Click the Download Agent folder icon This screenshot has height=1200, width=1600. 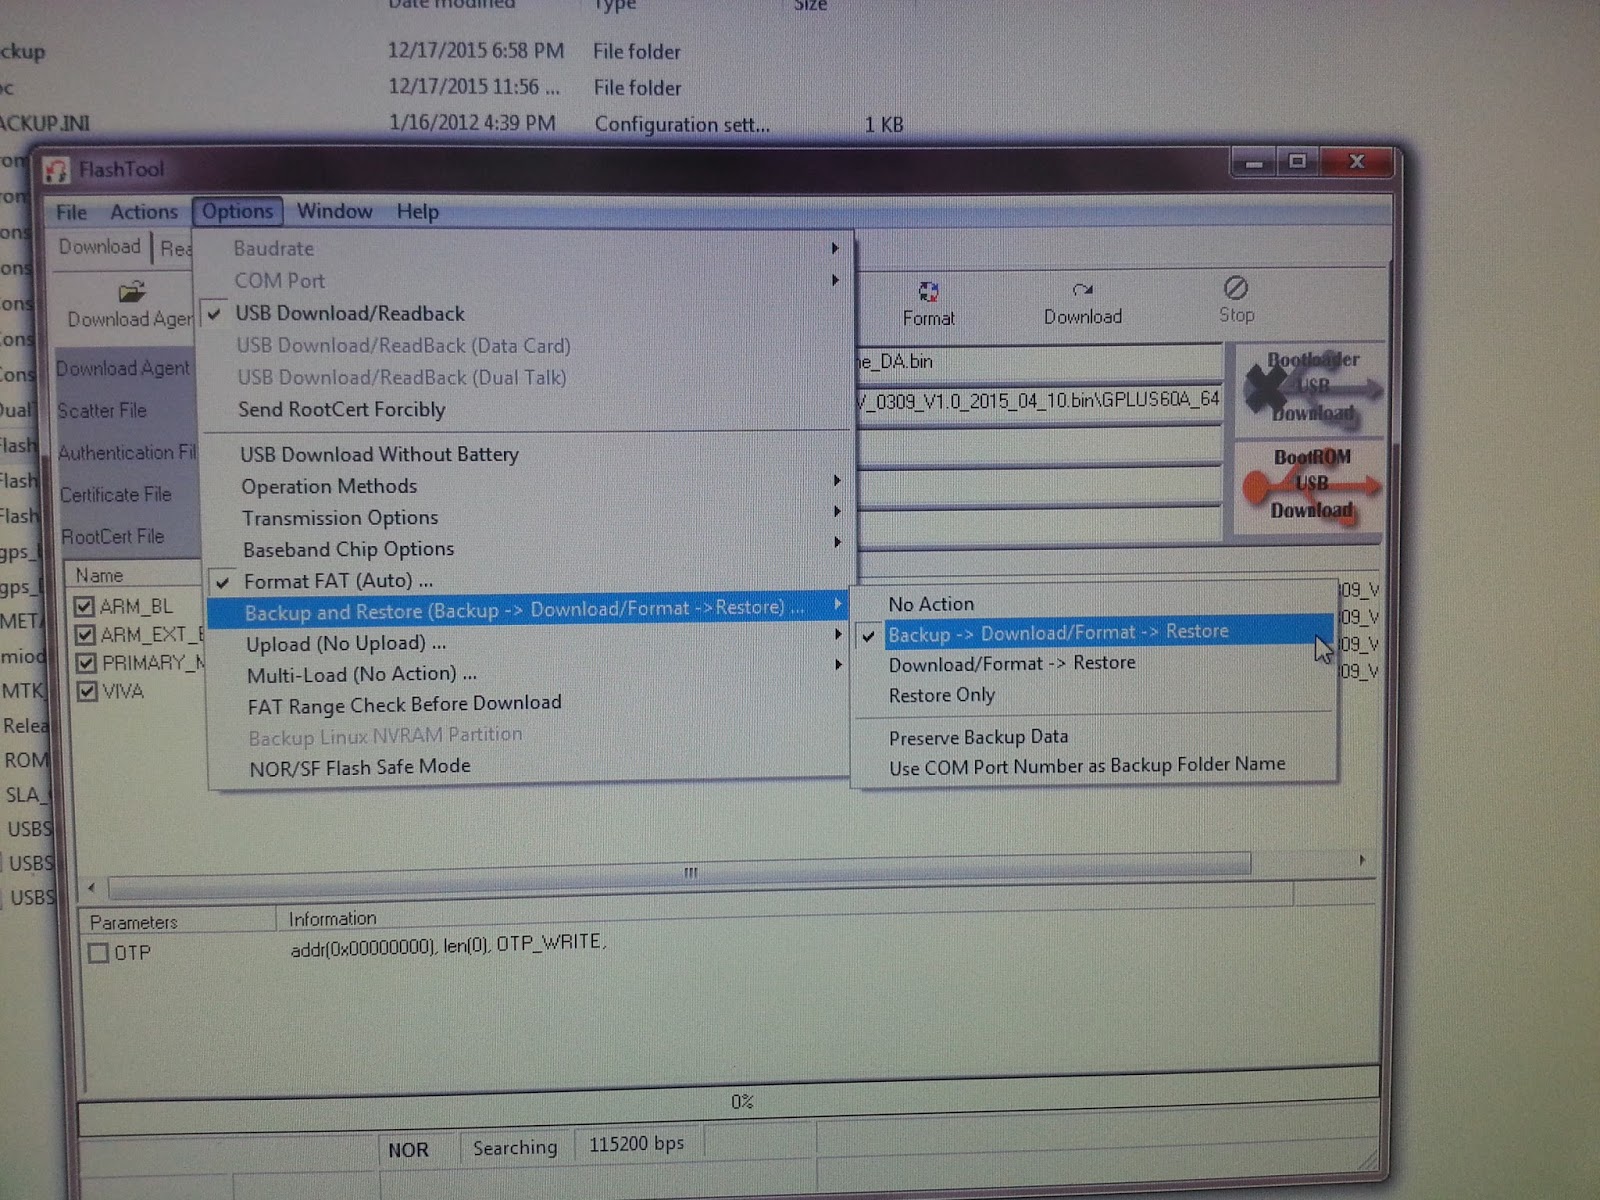coord(131,292)
